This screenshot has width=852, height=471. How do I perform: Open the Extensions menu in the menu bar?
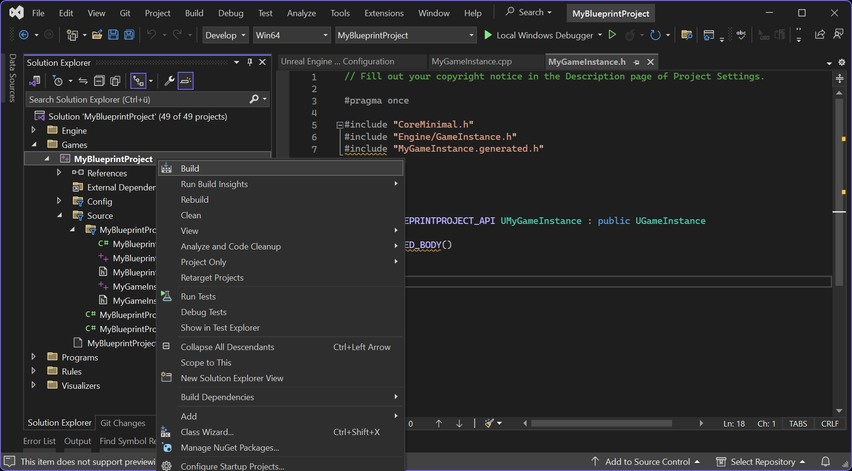tap(384, 13)
